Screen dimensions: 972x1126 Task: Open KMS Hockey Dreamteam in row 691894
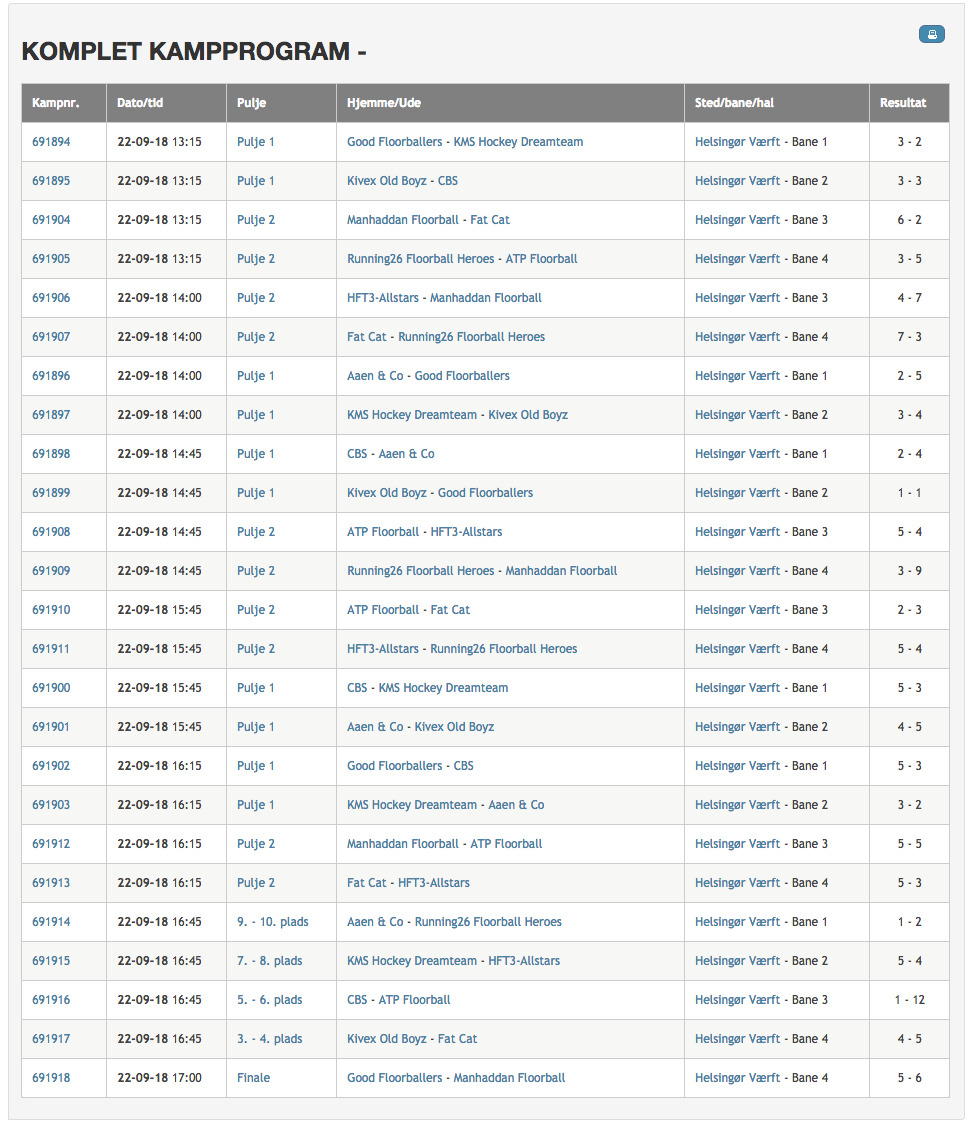[x=518, y=142]
